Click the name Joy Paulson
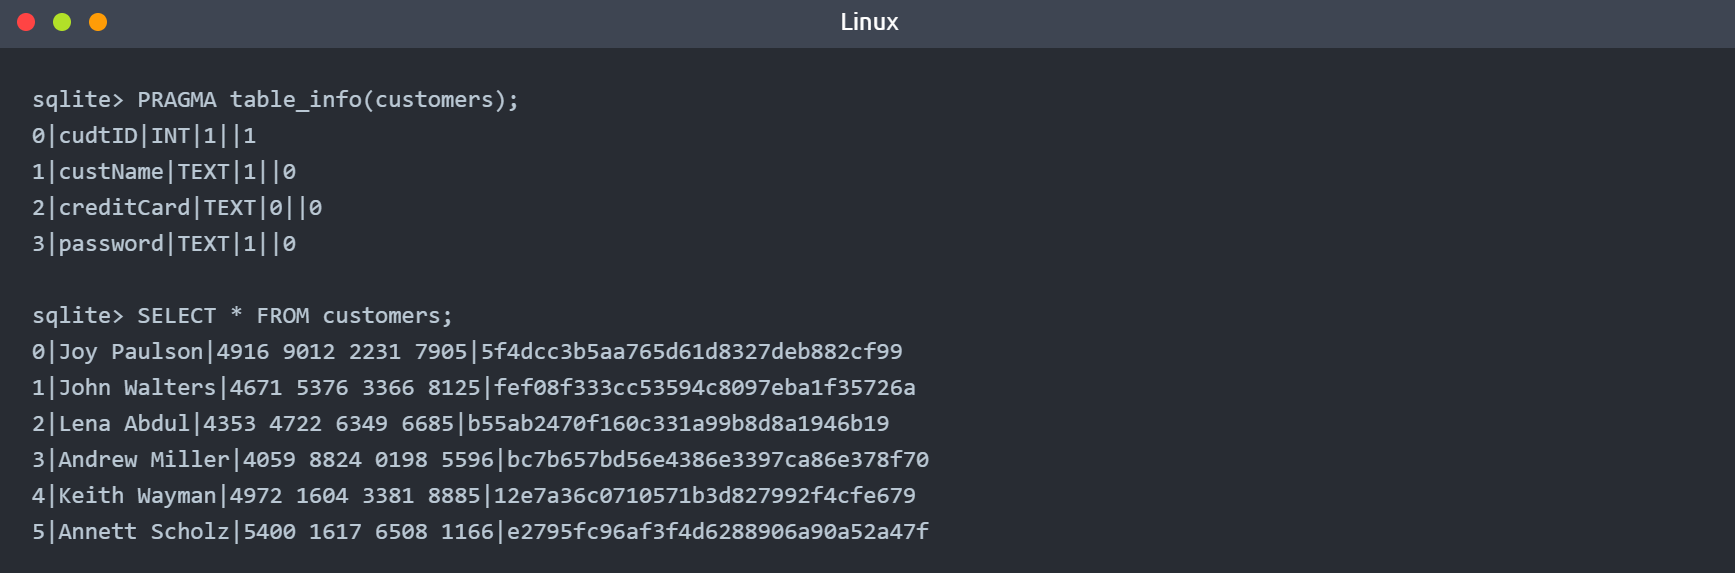 (x=131, y=352)
